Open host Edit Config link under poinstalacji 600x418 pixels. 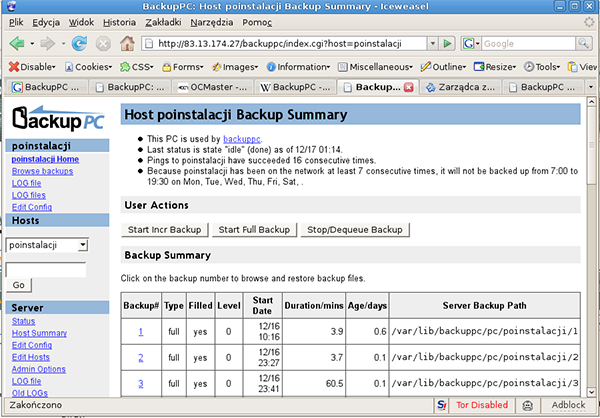pyautogui.click(x=32, y=207)
